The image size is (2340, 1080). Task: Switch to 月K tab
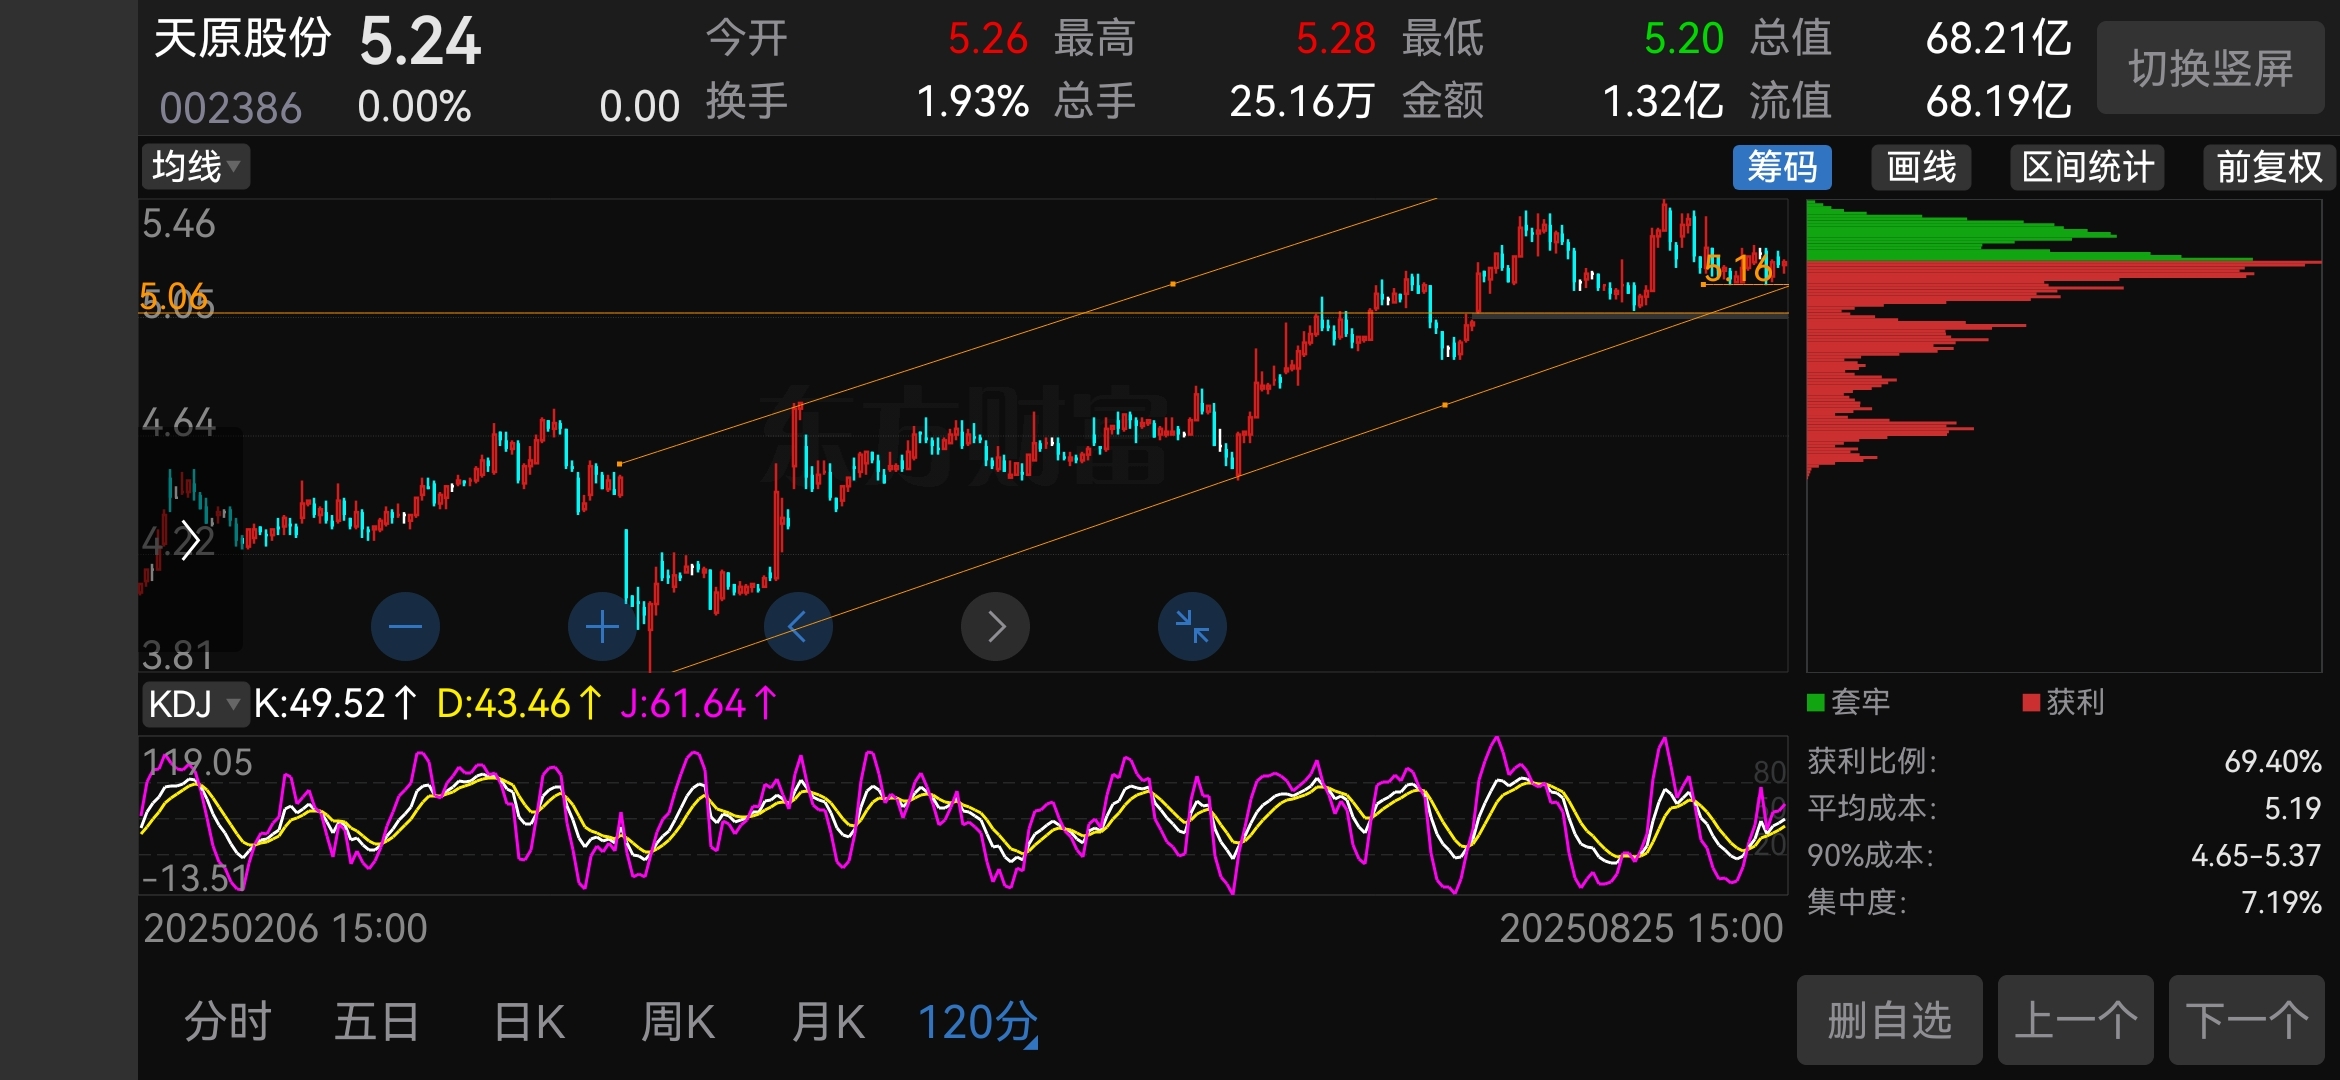828,1022
